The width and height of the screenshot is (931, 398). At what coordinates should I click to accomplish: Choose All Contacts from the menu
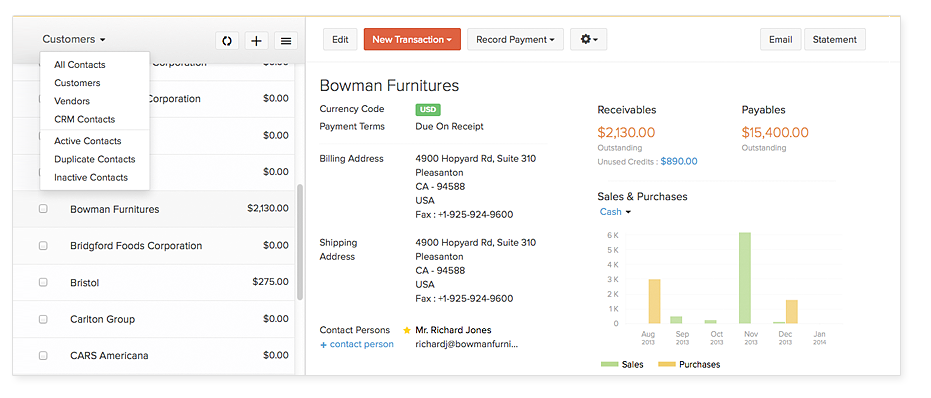click(80, 65)
